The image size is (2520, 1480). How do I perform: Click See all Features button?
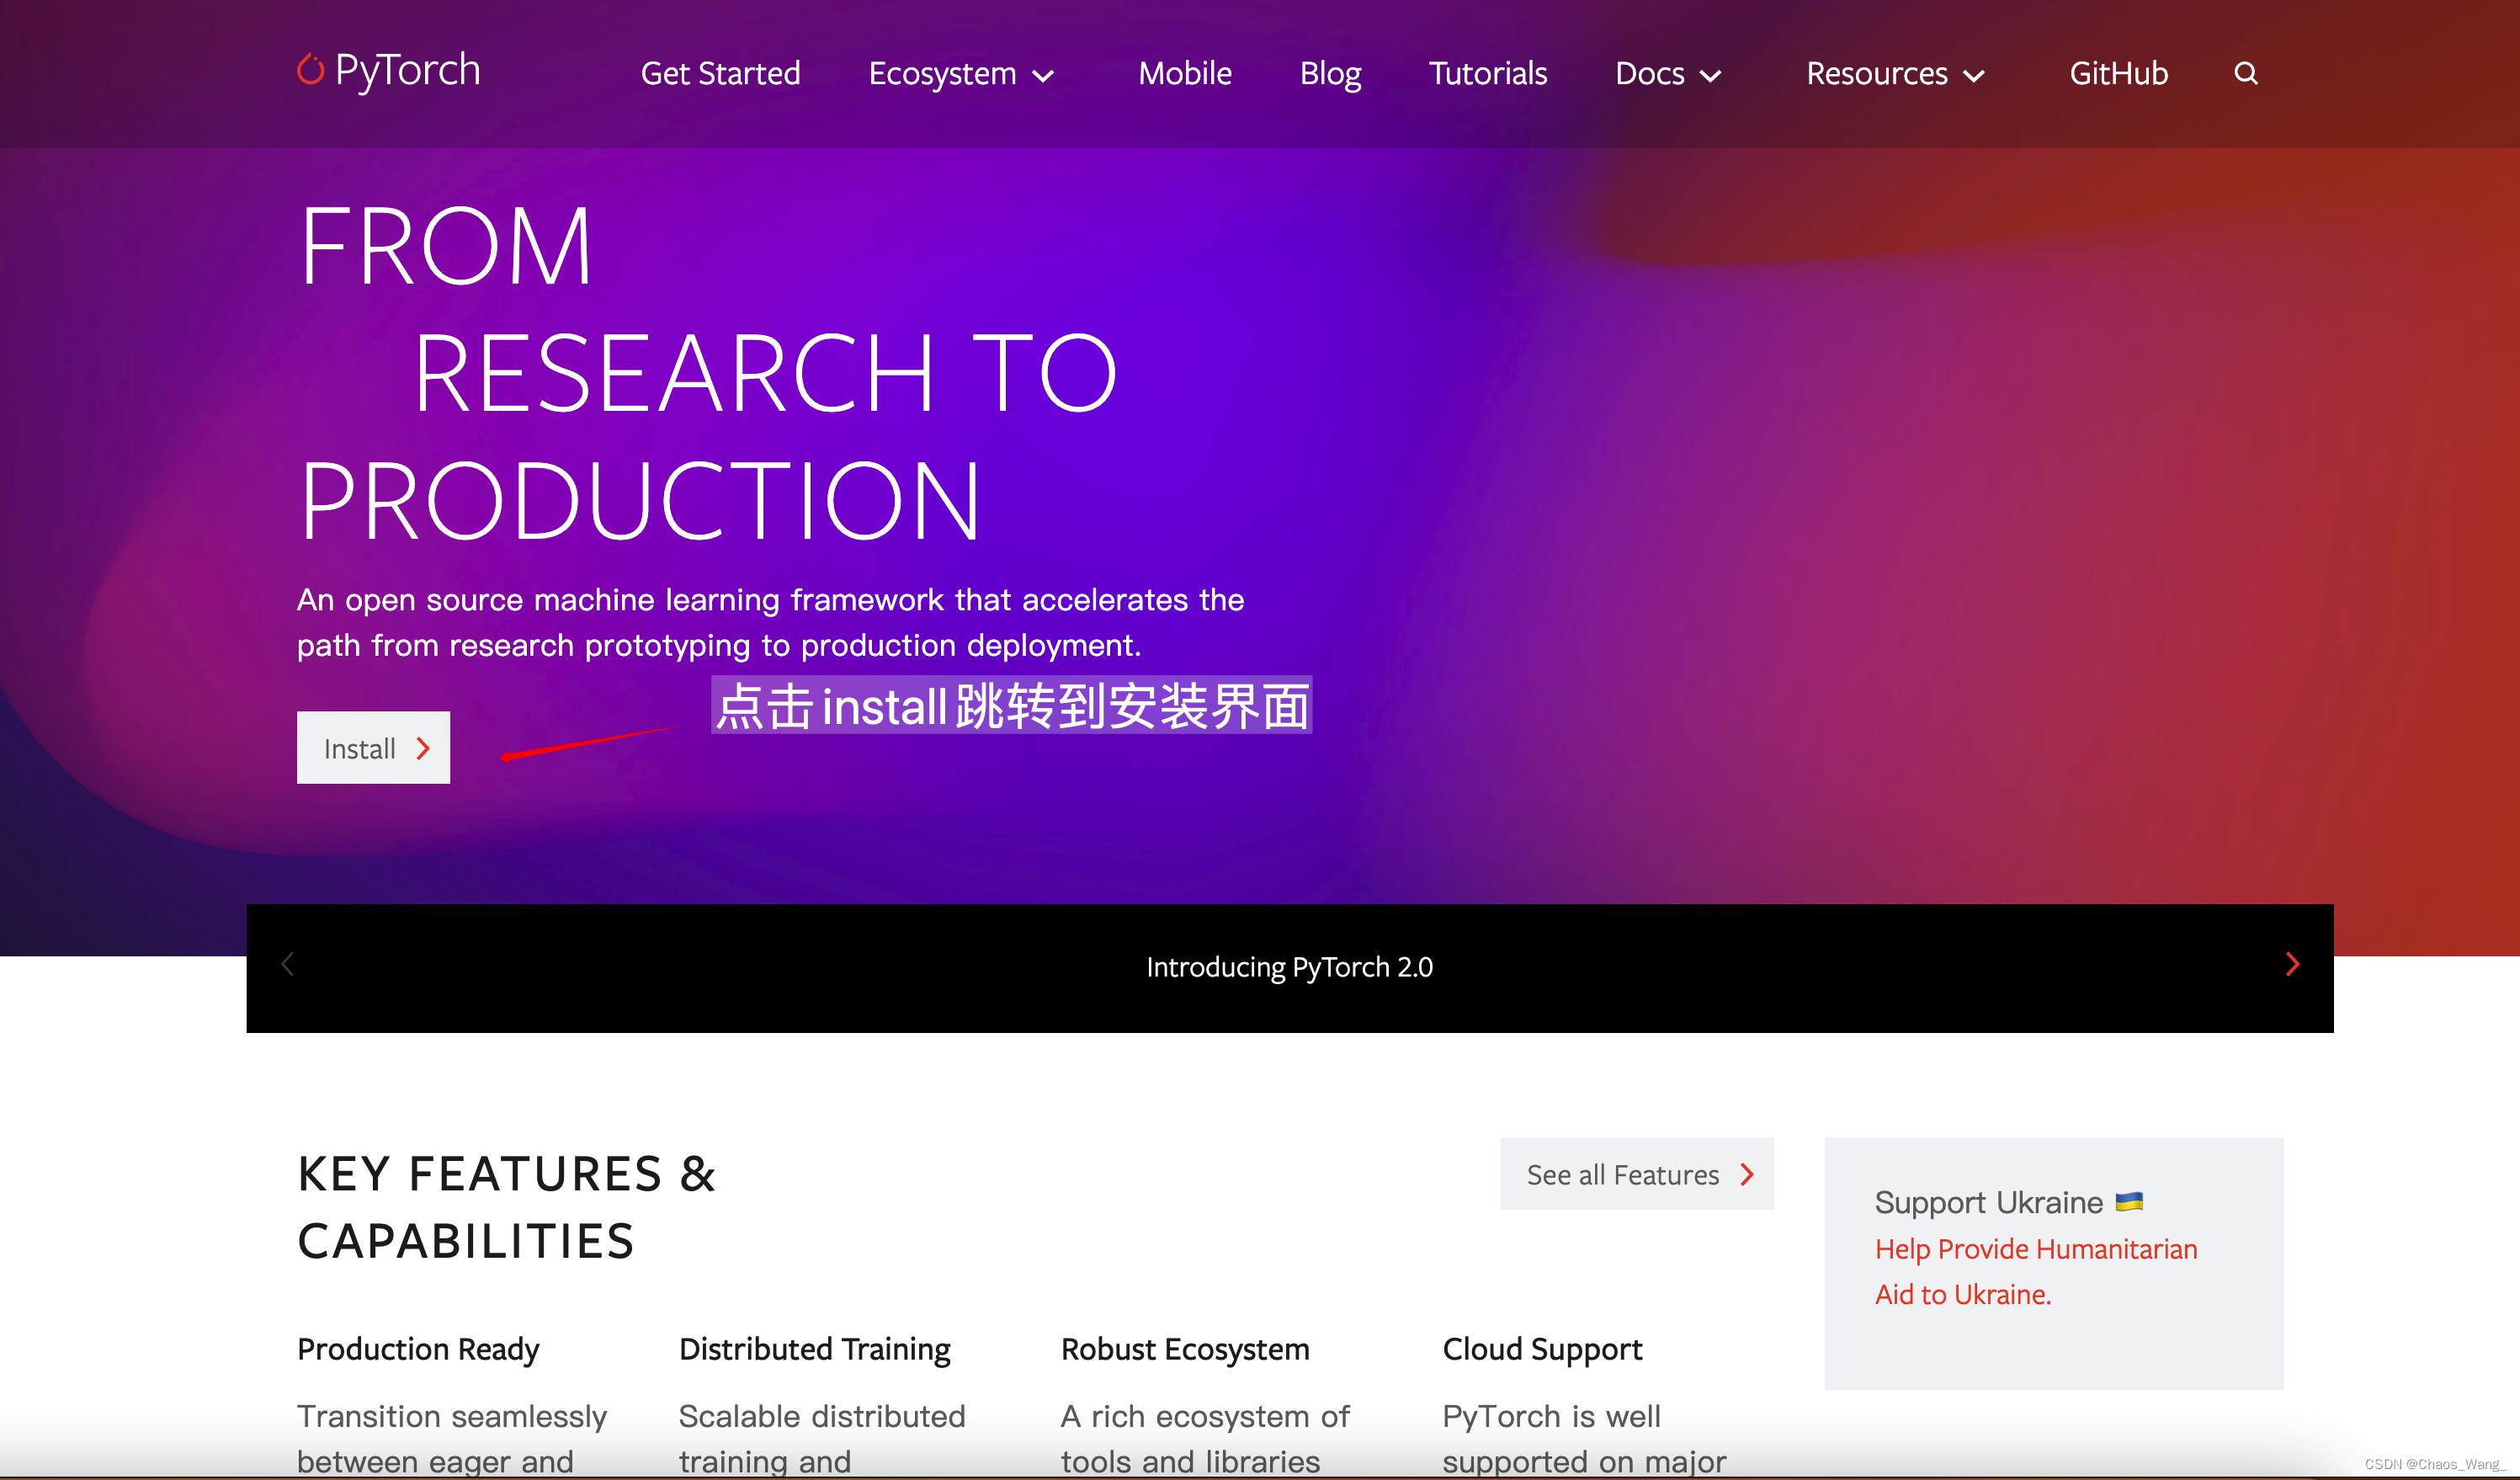1622,1174
